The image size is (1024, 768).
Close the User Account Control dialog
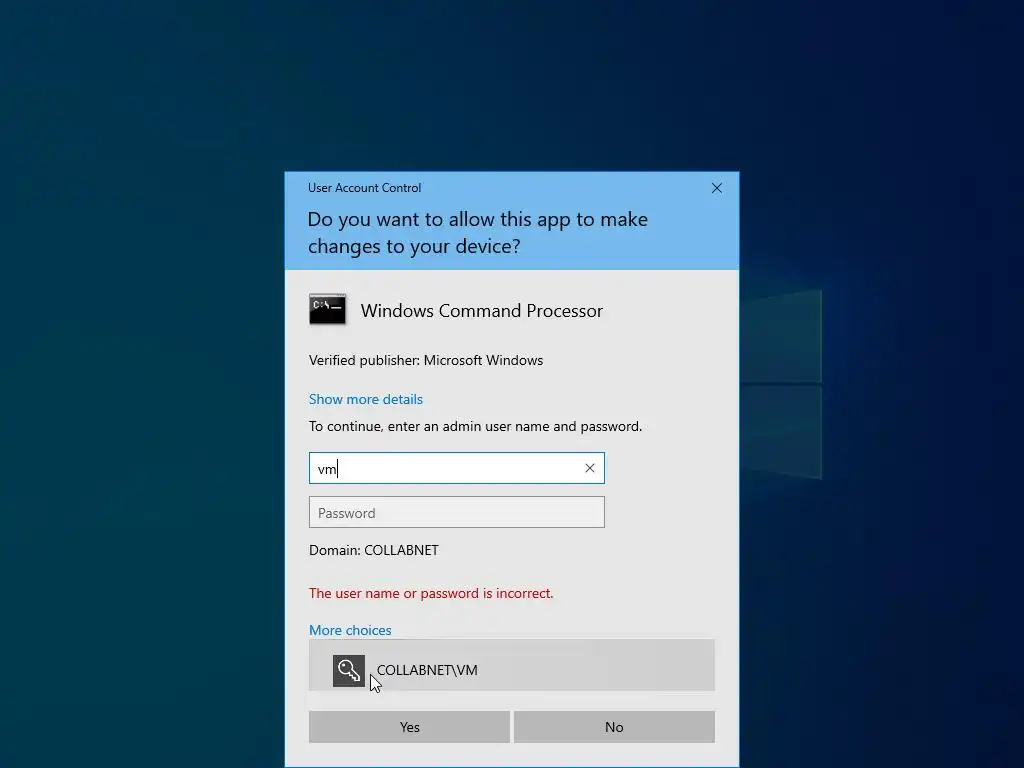716,188
